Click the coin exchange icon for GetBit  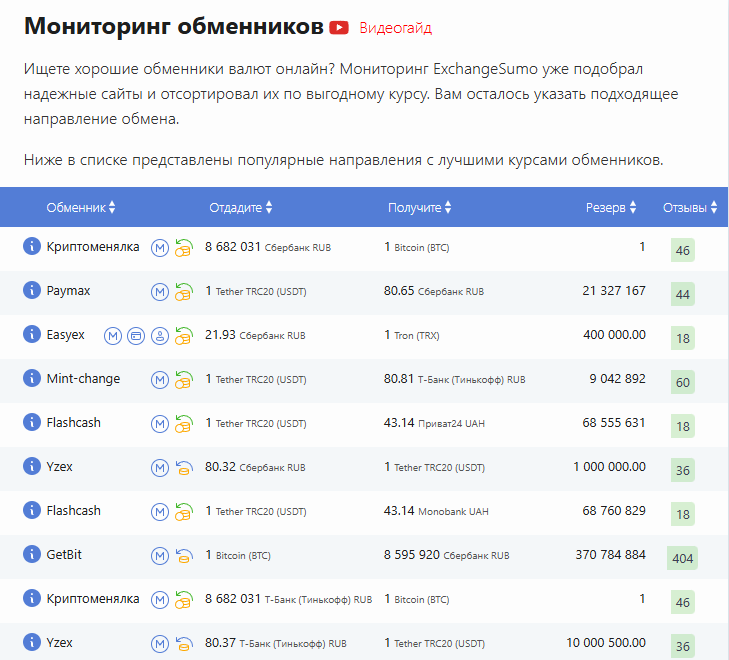coord(184,556)
